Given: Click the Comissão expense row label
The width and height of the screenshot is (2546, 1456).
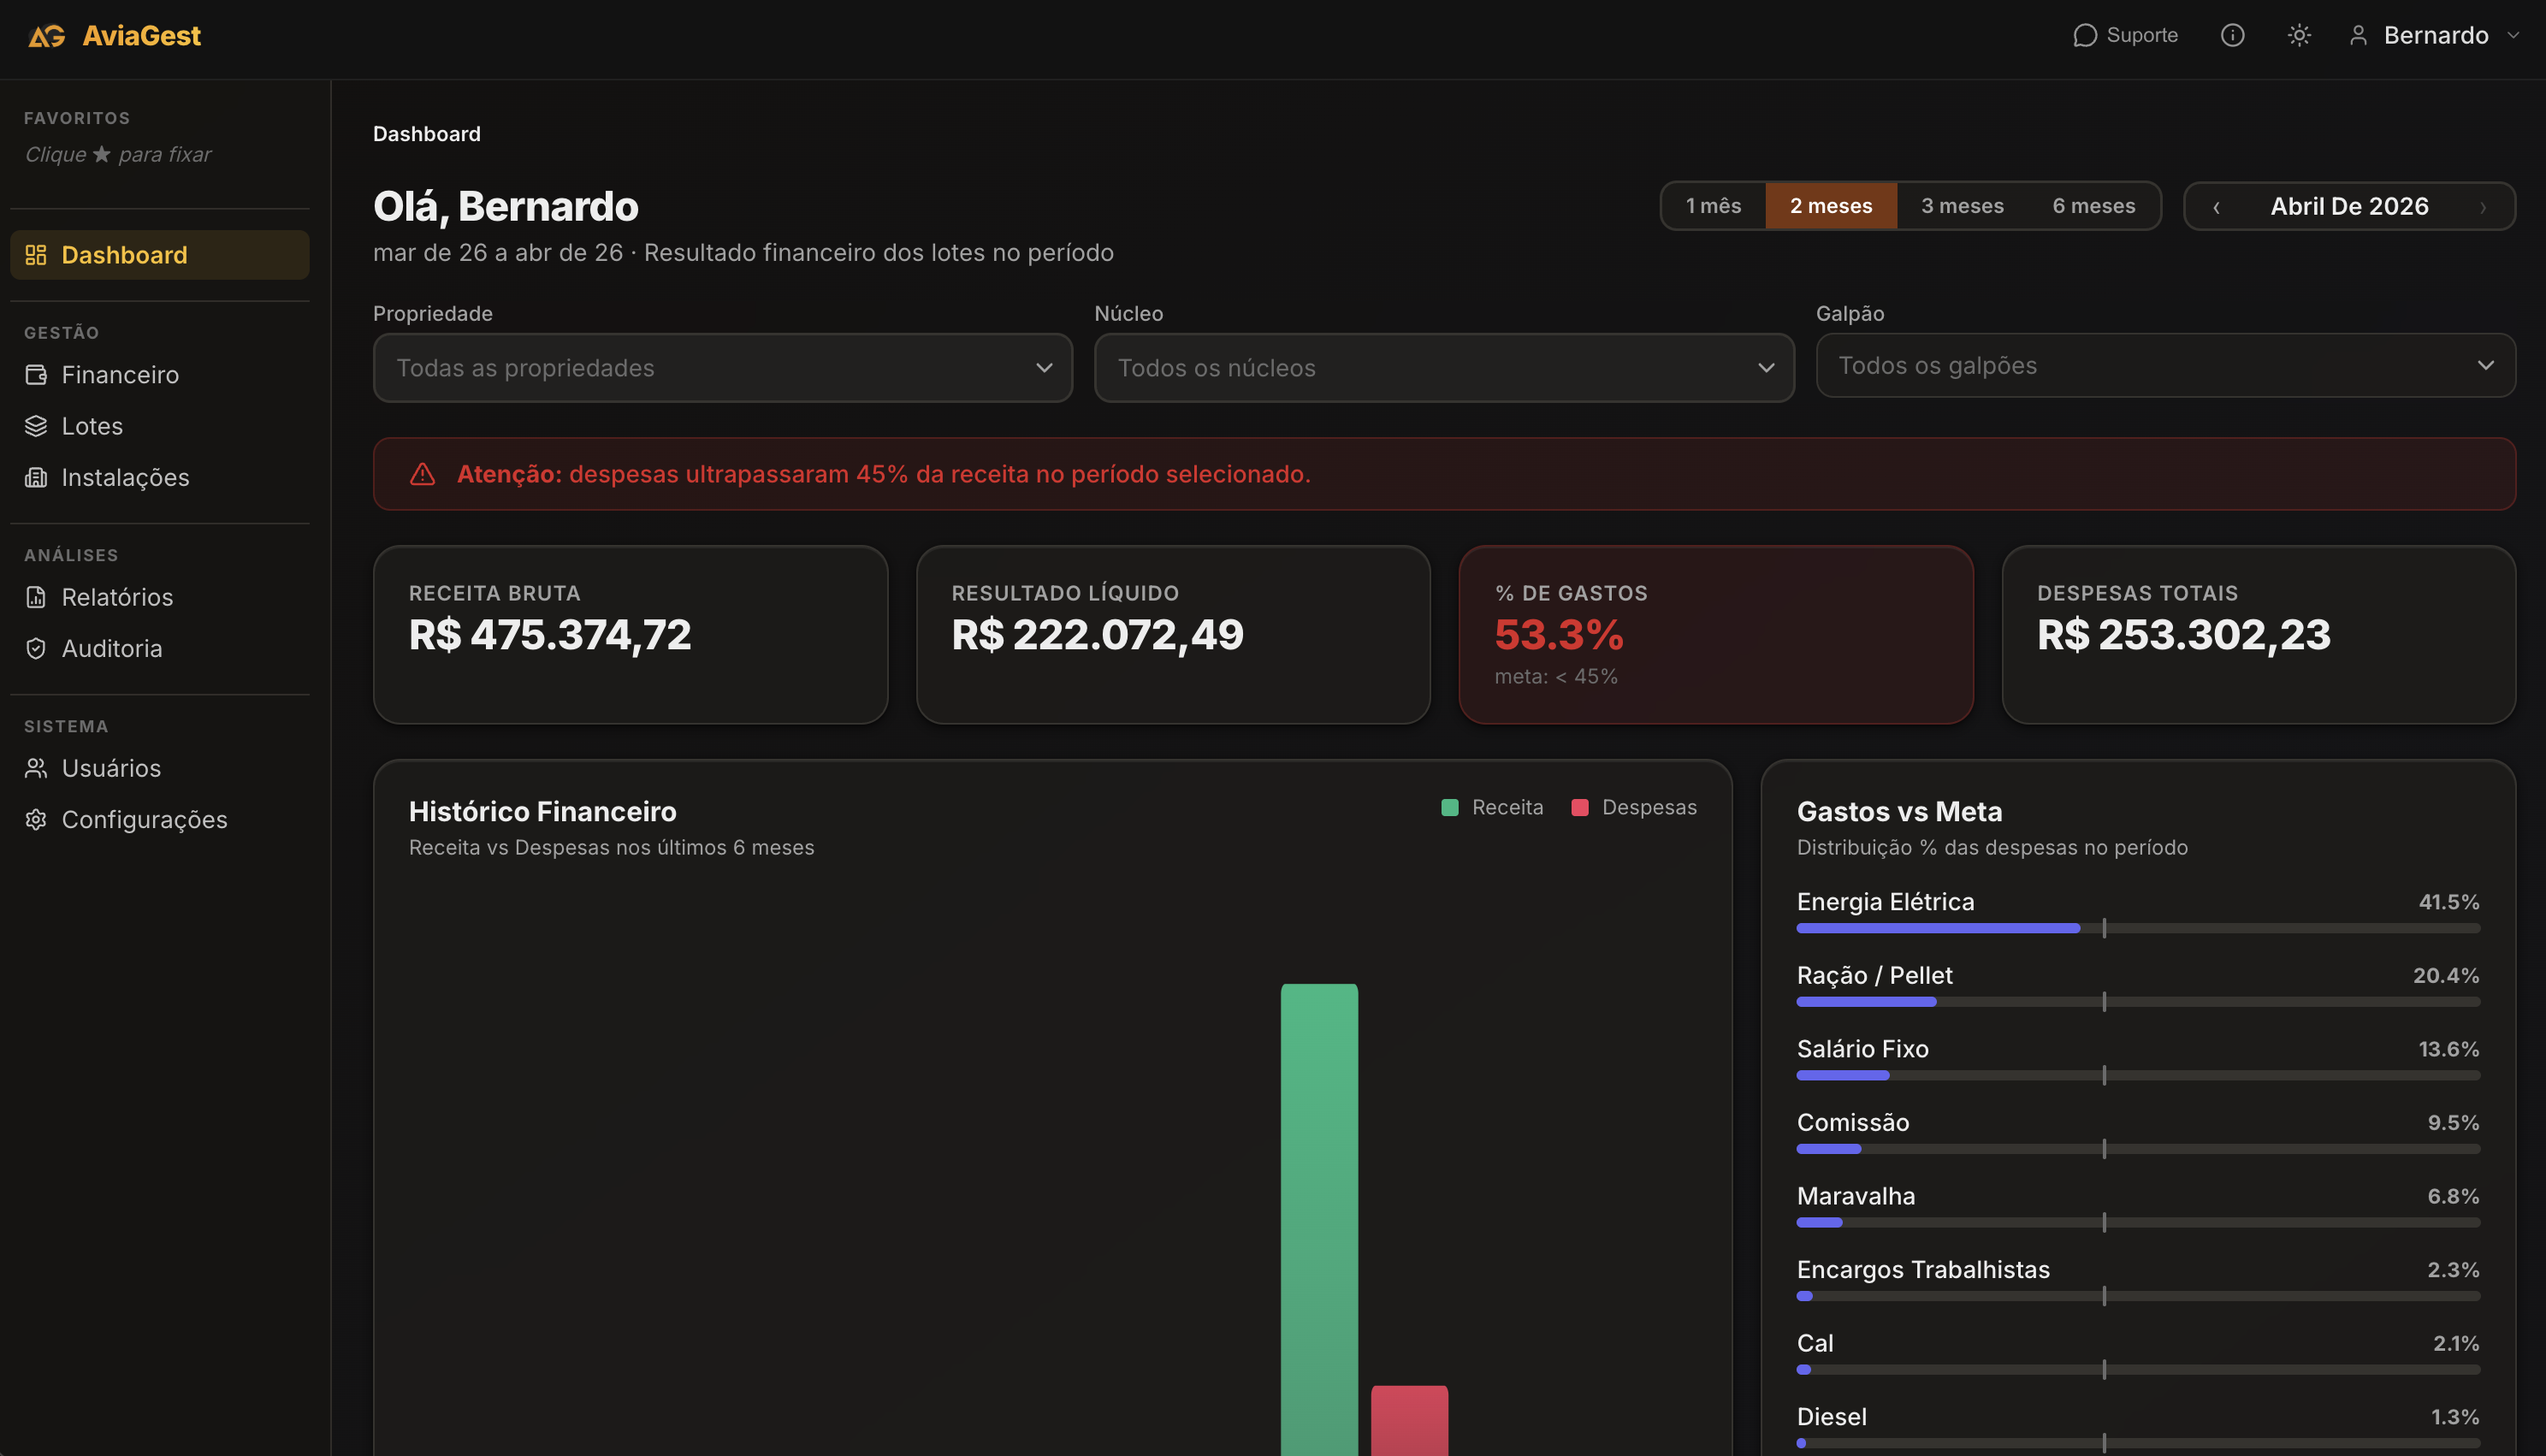Looking at the screenshot, I should pos(1853,1122).
